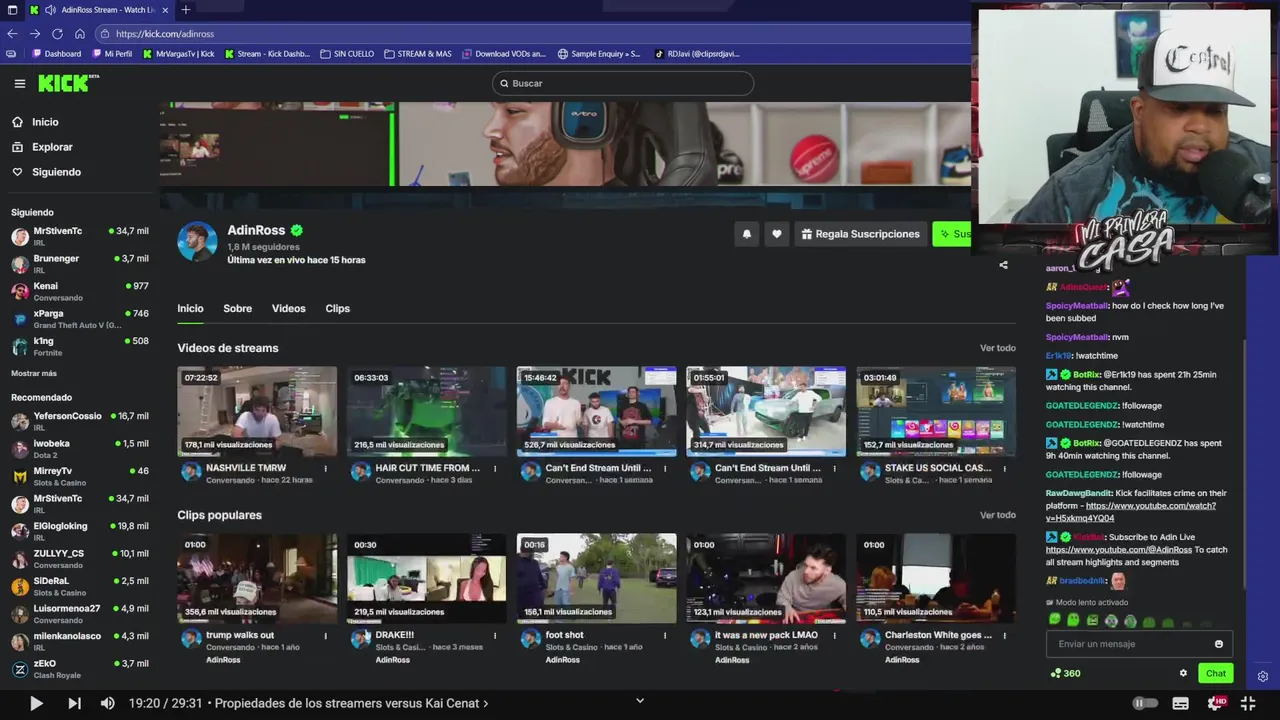1280x720 pixels.
Task: Mute the YouTube player volume
Action: [108, 703]
